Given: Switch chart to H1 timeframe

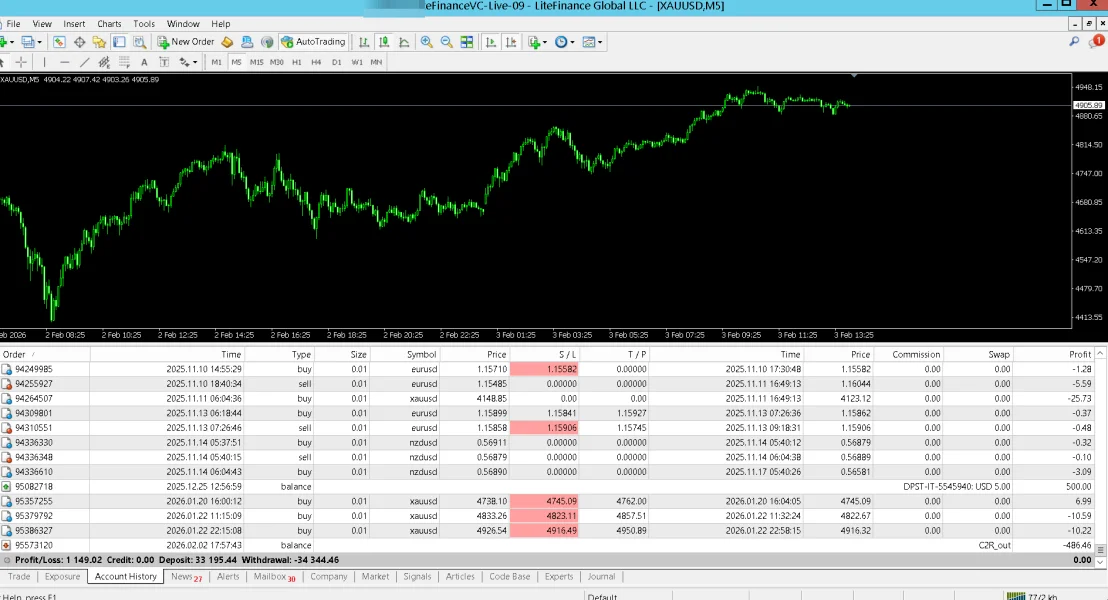Looking at the screenshot, I should click(296, 62).
